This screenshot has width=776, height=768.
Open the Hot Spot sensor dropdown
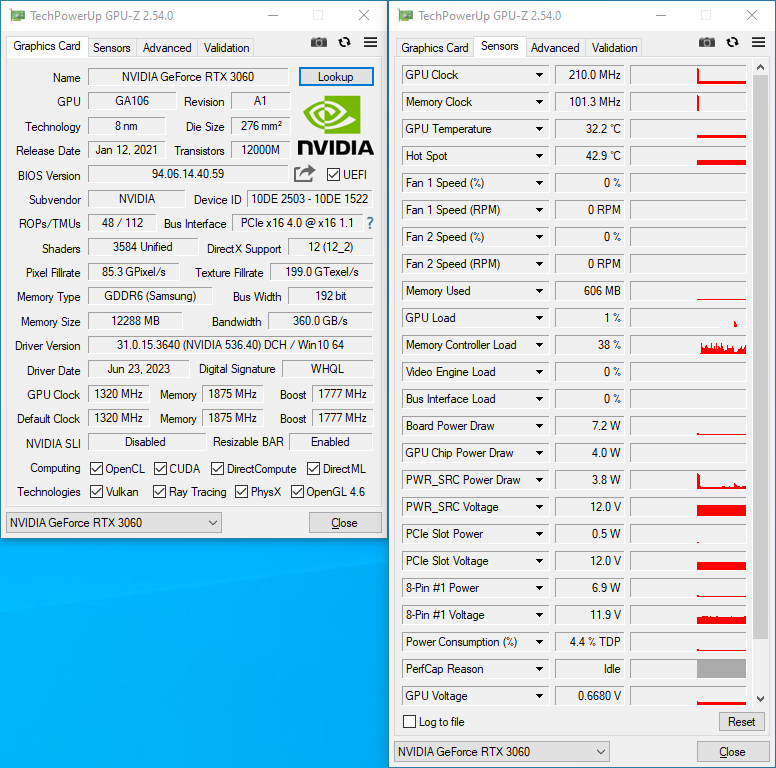tap(539, 156)
